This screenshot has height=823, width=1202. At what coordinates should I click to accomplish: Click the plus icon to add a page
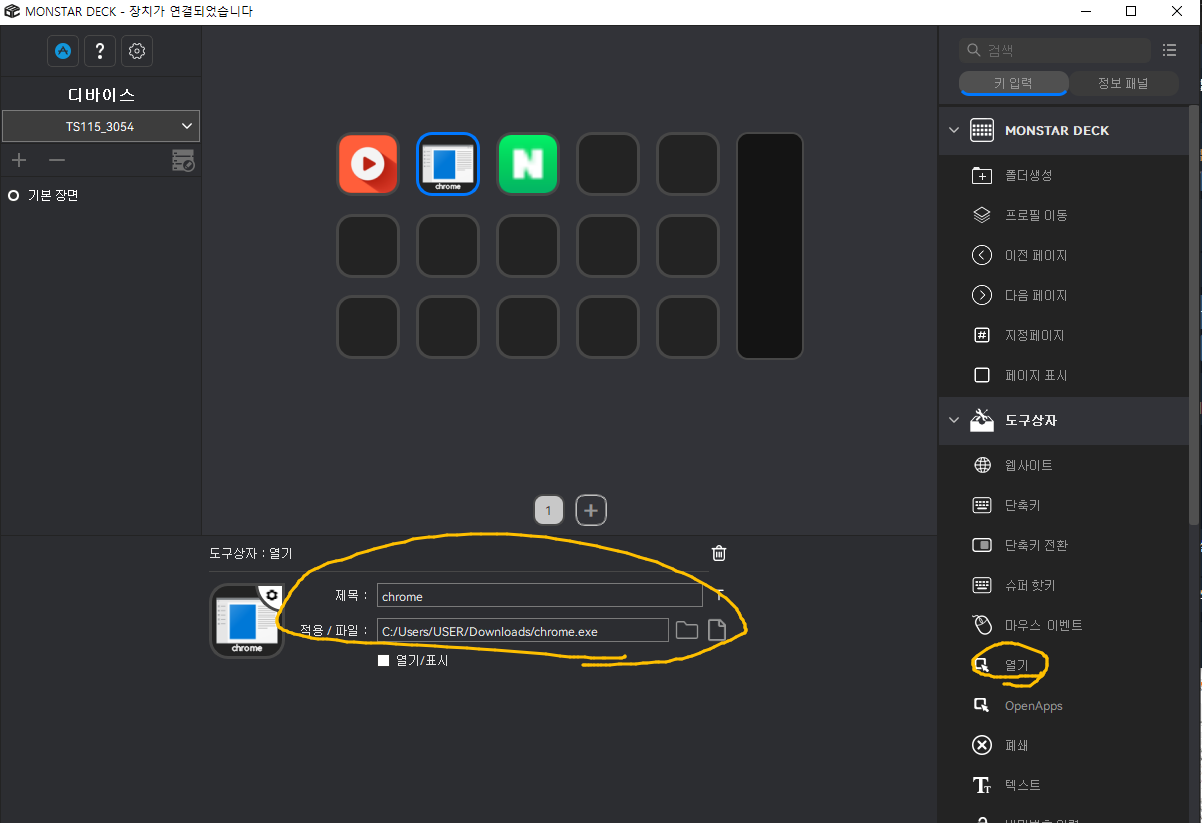tap(591, 510)
